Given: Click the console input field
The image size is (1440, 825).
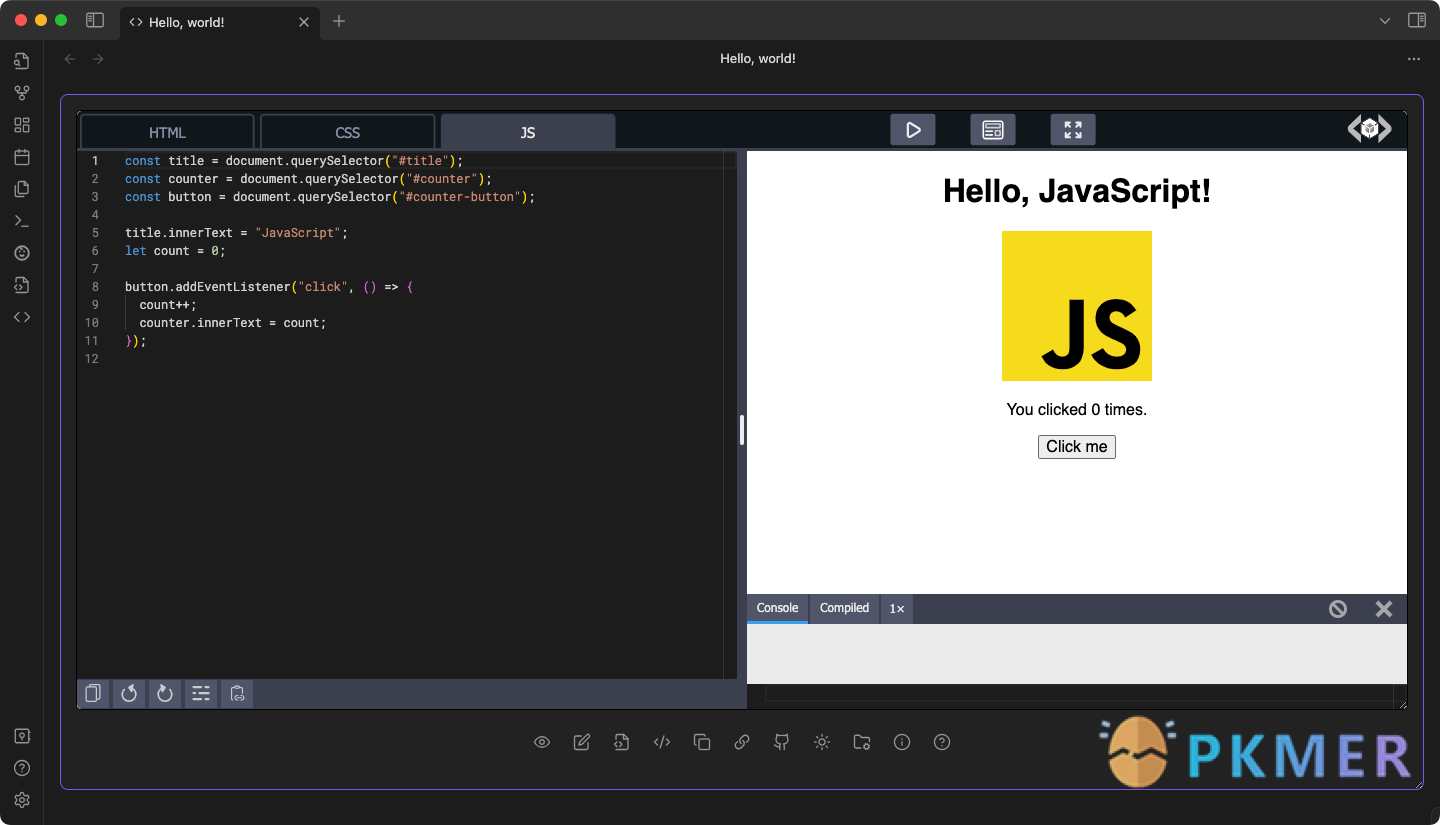Looking at the screenshot, I should pos(1080,692).
